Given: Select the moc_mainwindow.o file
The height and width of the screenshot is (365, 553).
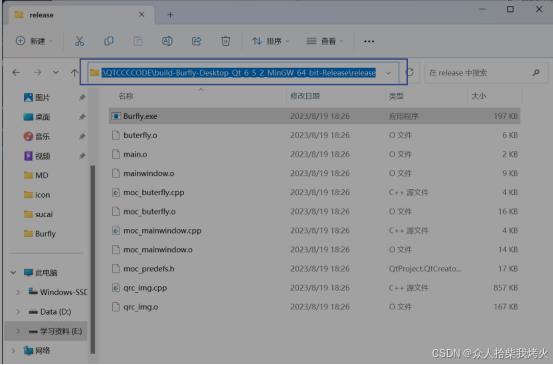Looking at the screenshot, I should click(315, 249).
